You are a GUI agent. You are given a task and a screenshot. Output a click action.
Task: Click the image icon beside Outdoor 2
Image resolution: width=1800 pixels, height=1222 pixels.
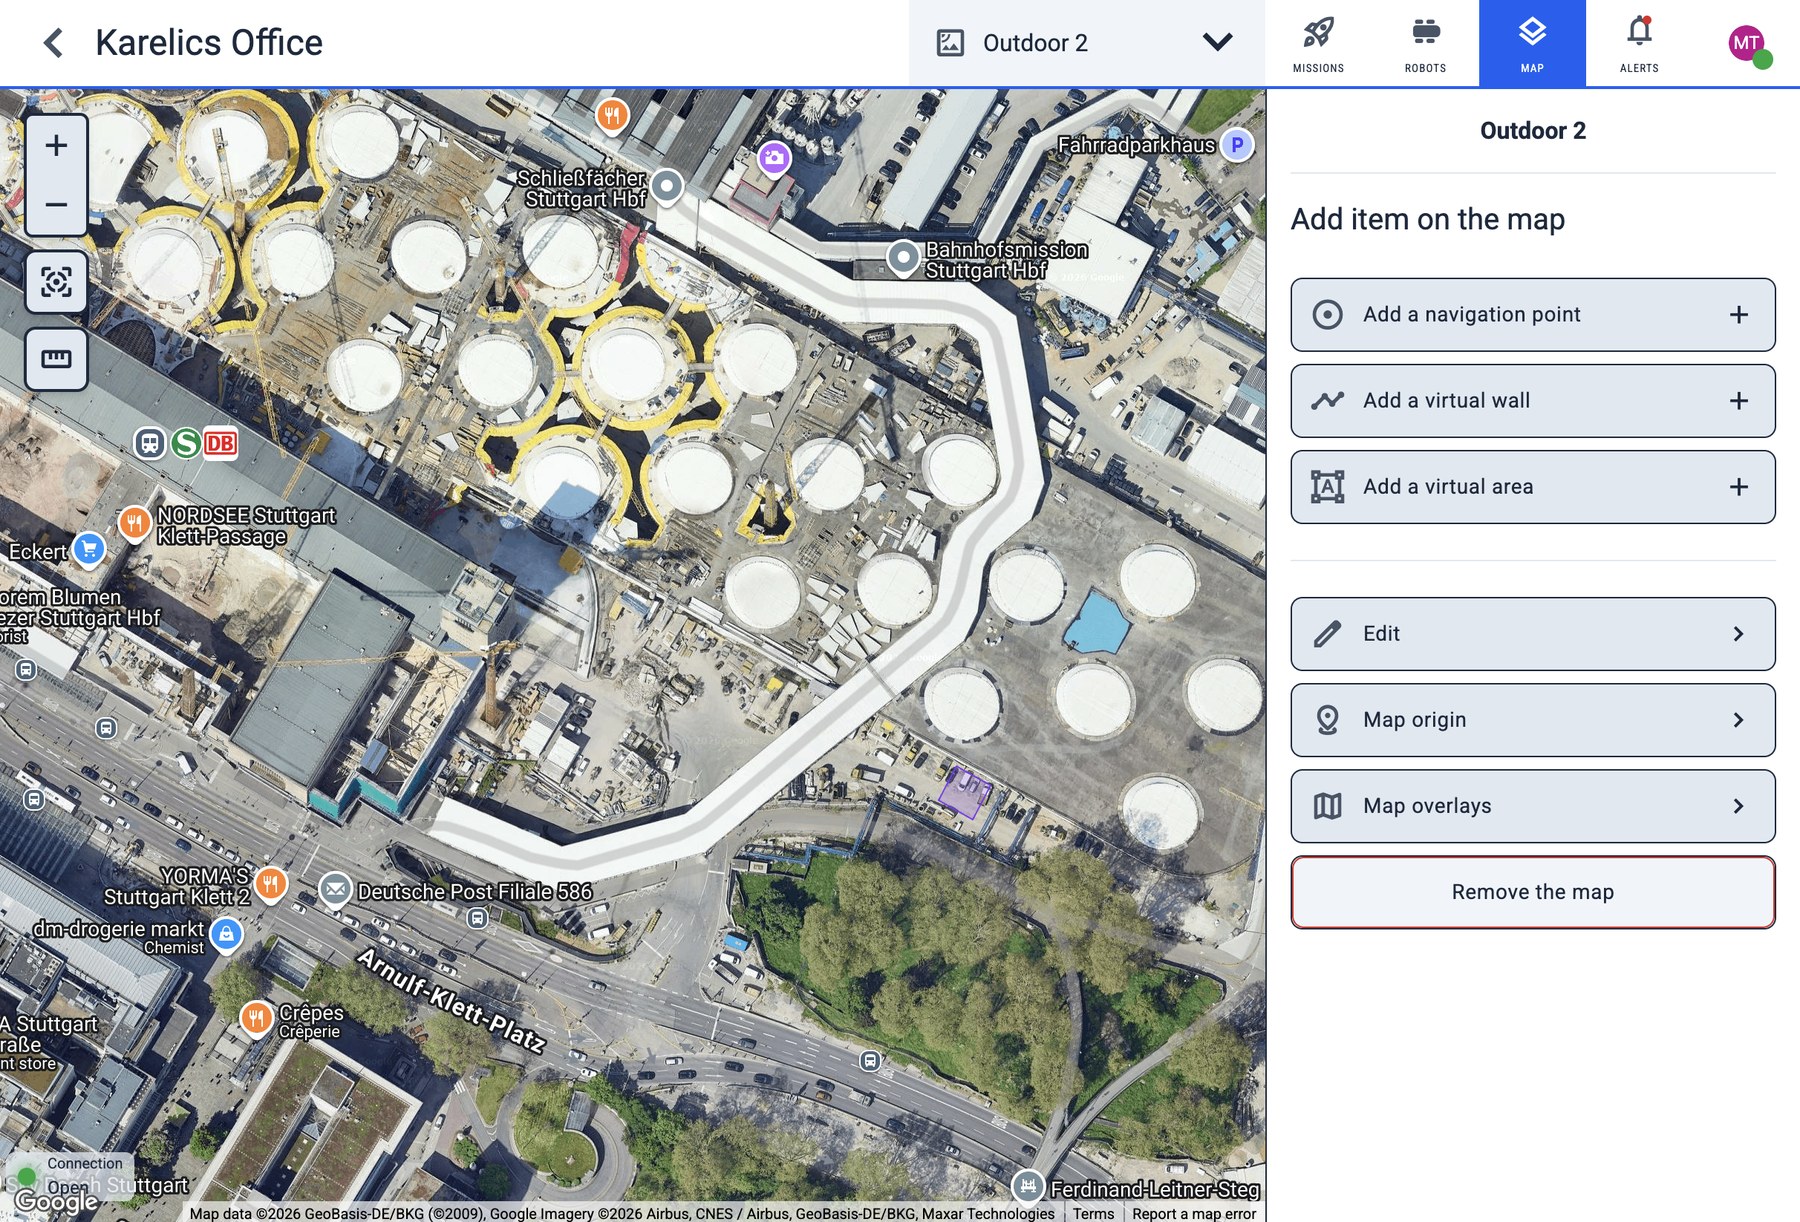[950, 43]
